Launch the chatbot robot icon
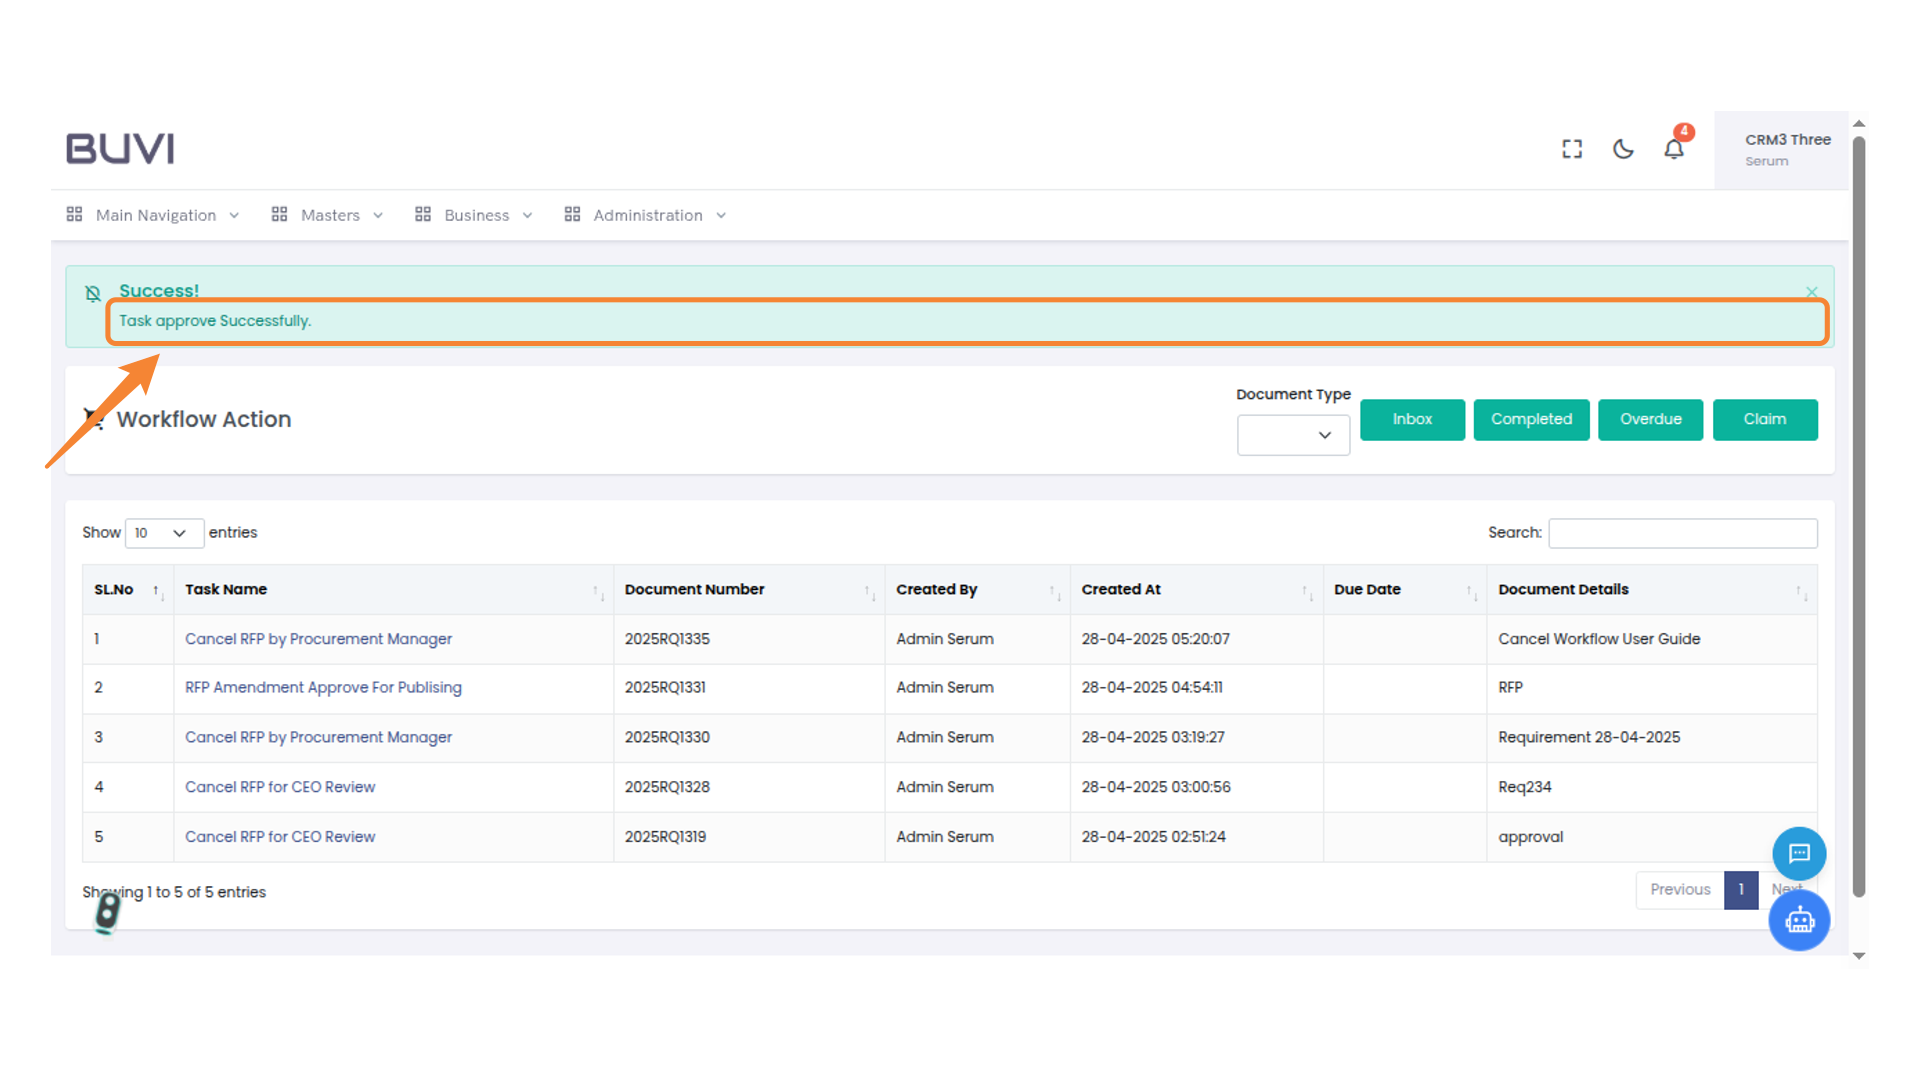1920x1080 pixels. point(1799,920)
